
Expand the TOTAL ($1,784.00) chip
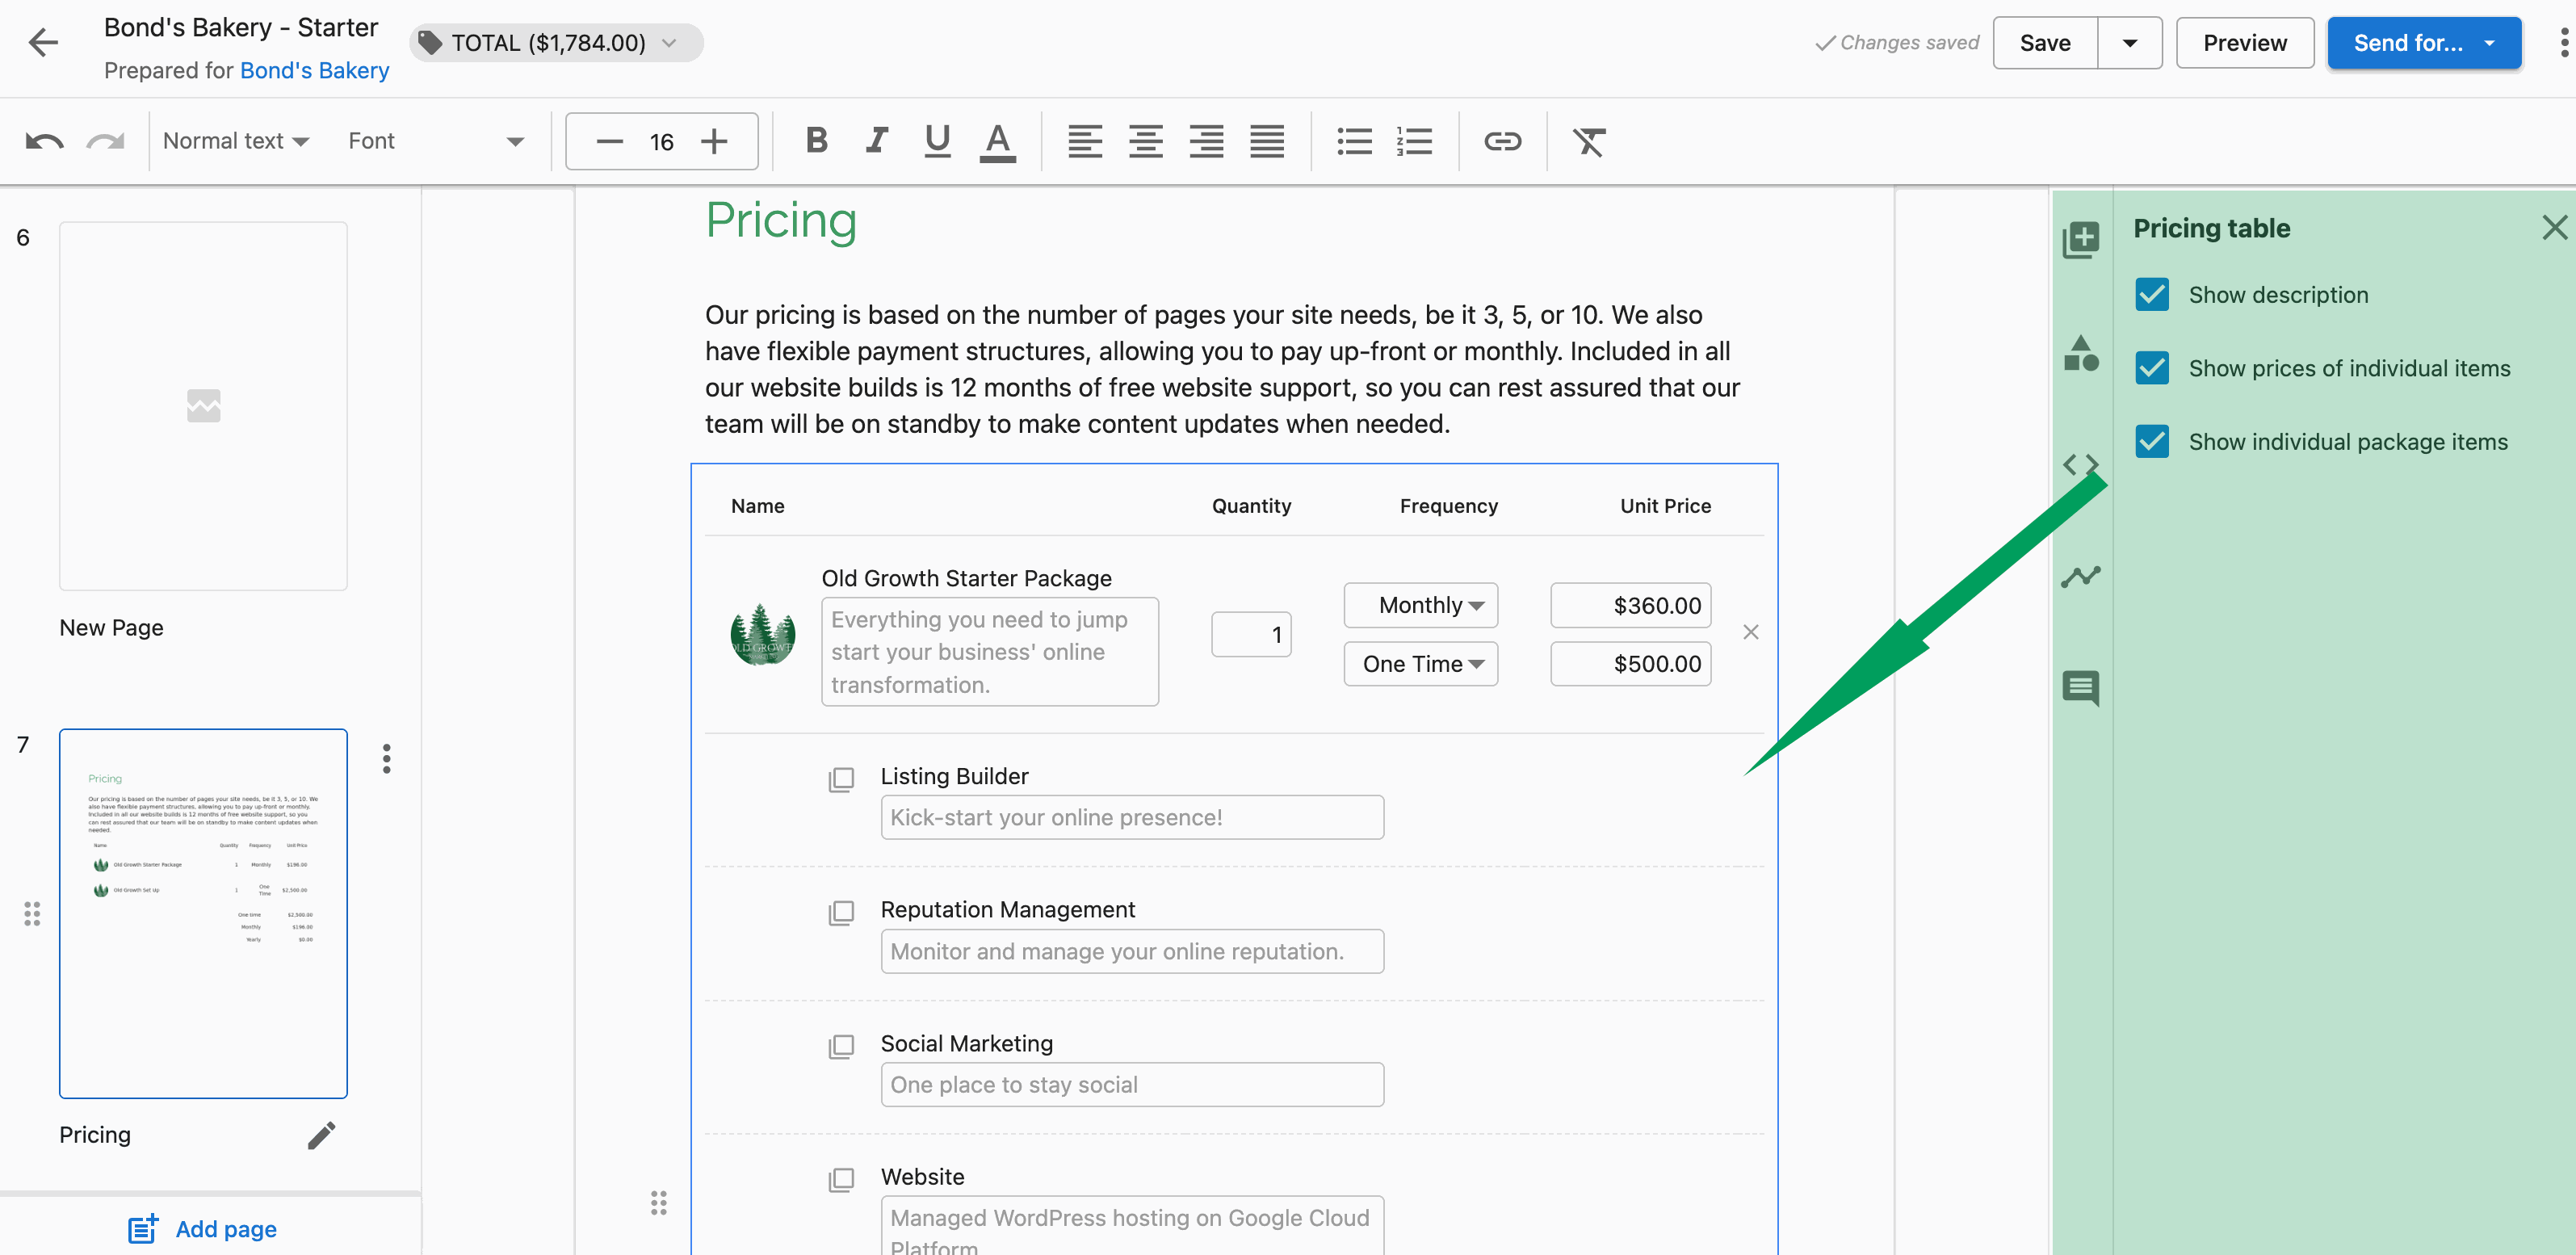[x=556, y=43]
